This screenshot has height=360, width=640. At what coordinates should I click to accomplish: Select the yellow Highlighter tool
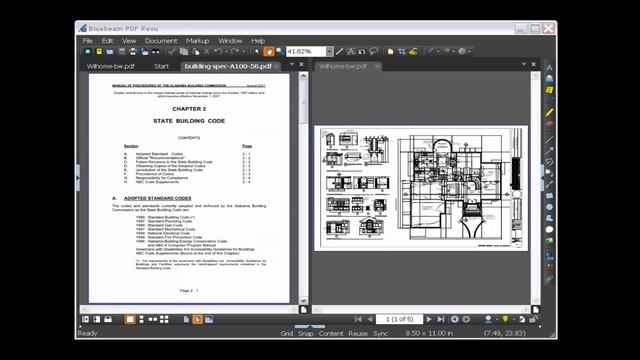tap(549, 112)
